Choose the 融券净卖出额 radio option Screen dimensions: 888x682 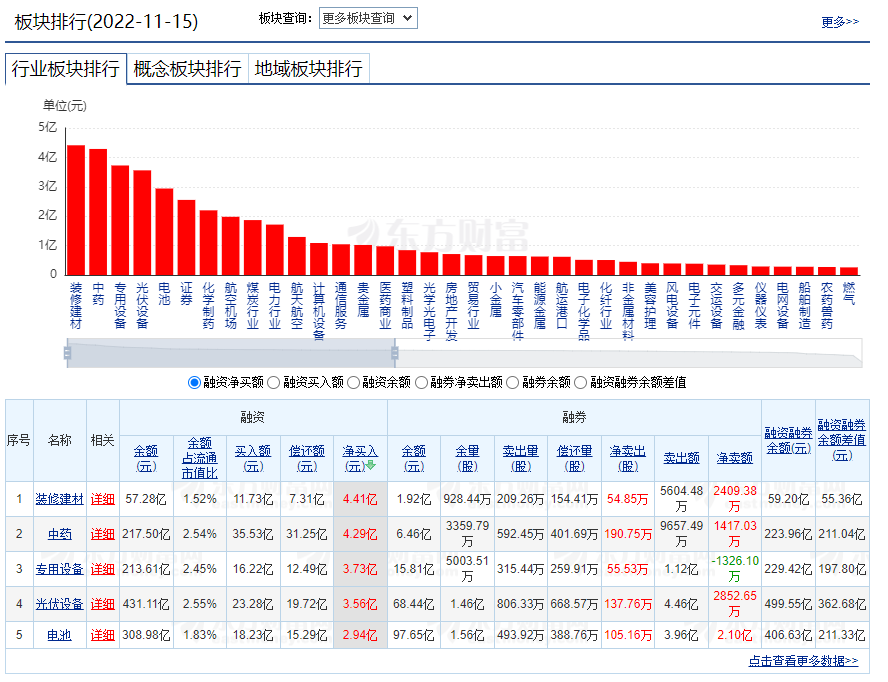pos(421,382)
